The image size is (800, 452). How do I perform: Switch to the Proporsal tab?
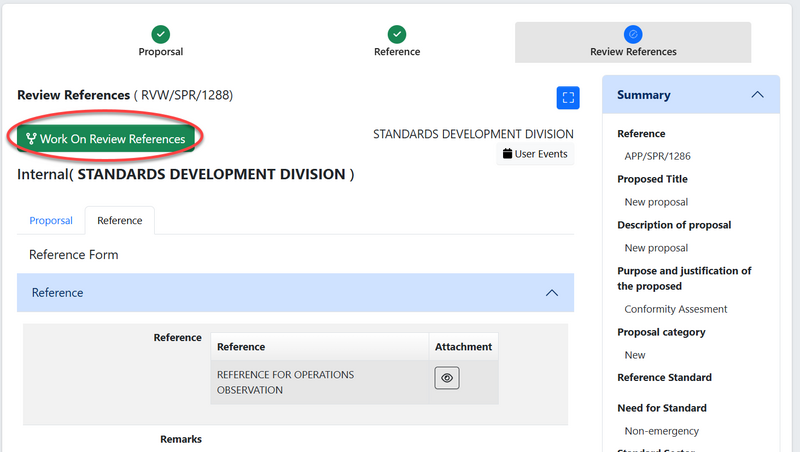pos(51,220)
